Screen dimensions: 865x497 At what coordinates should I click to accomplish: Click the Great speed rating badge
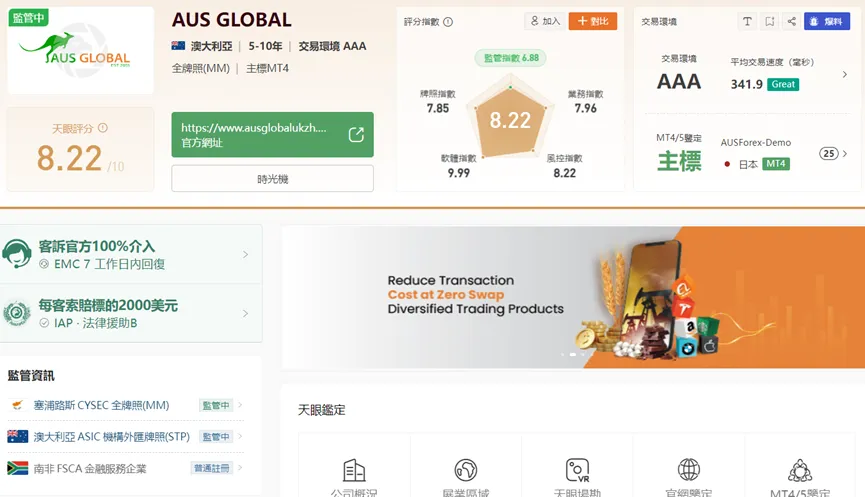point(783,84)
